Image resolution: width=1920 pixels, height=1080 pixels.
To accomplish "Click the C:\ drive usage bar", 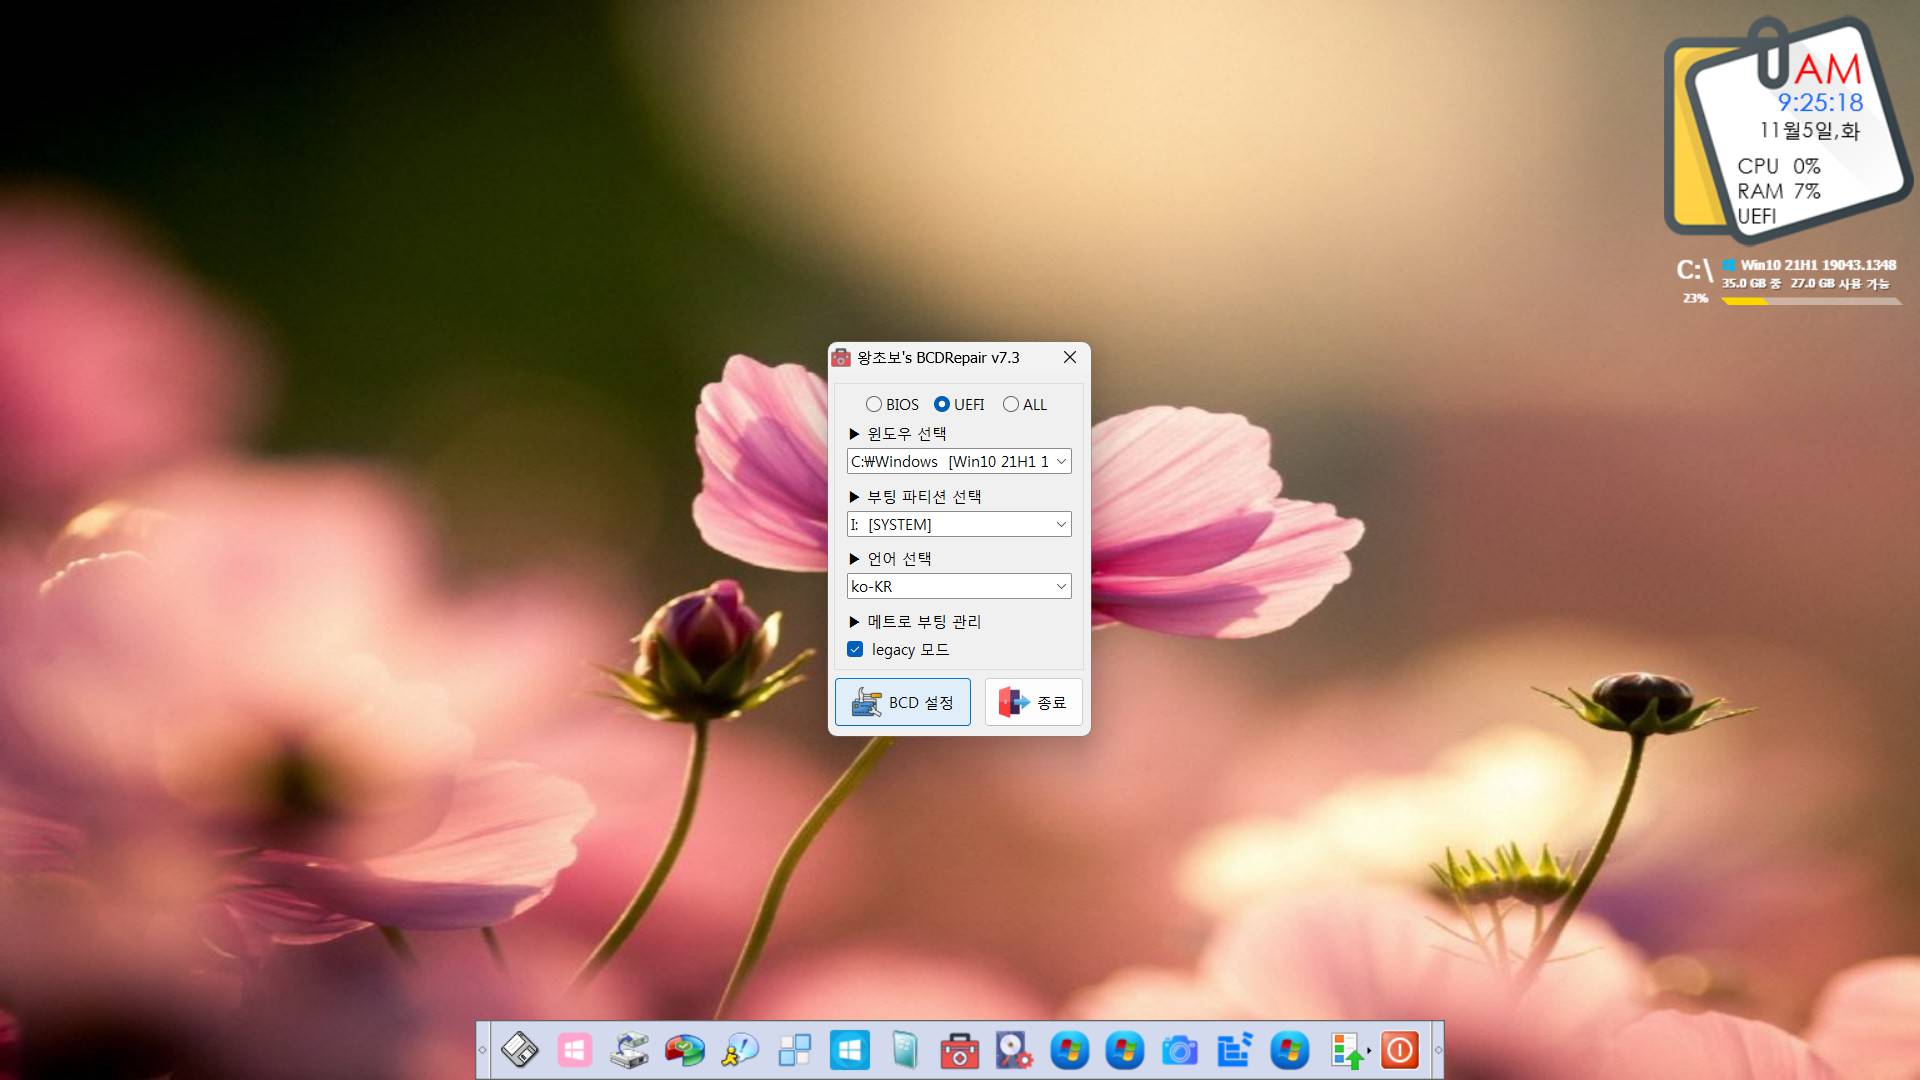I will [x=1811, y=301].
